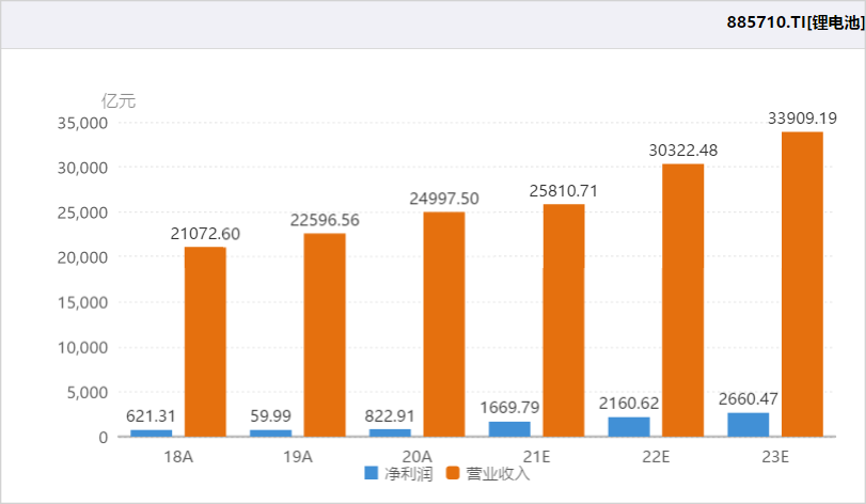This screenshot has width=866, height=504.
Task: Click the 33909.19 data label
Action: [x=802, y=117]
